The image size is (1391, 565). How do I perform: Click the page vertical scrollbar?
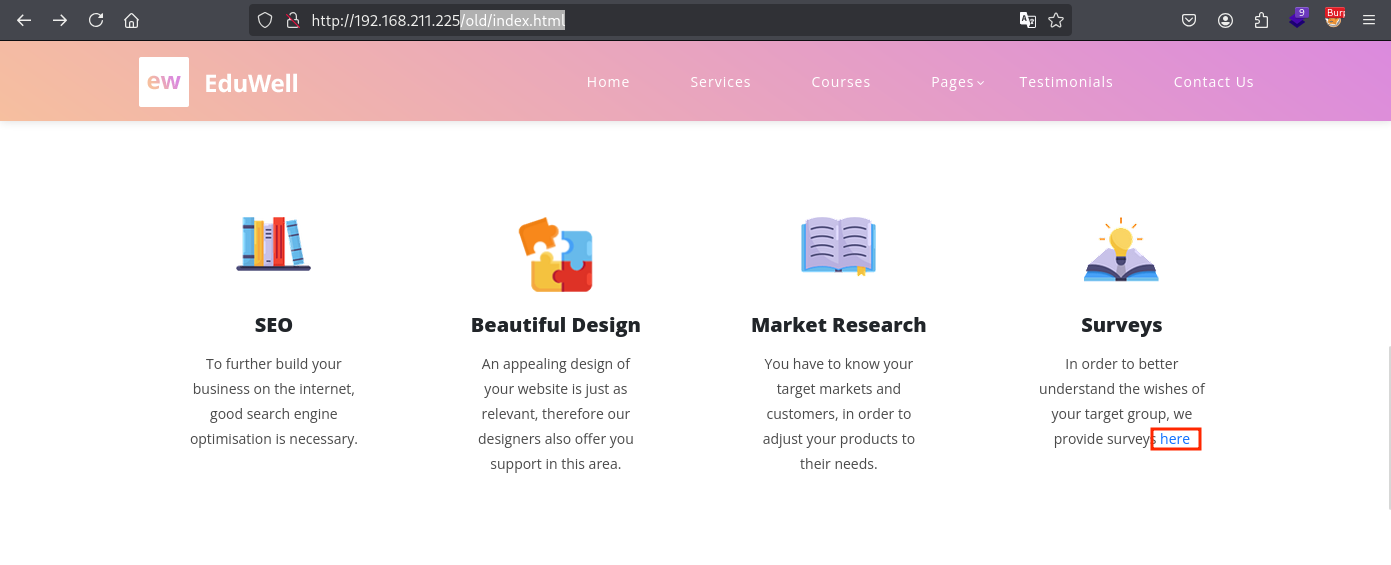point(1387,428)
